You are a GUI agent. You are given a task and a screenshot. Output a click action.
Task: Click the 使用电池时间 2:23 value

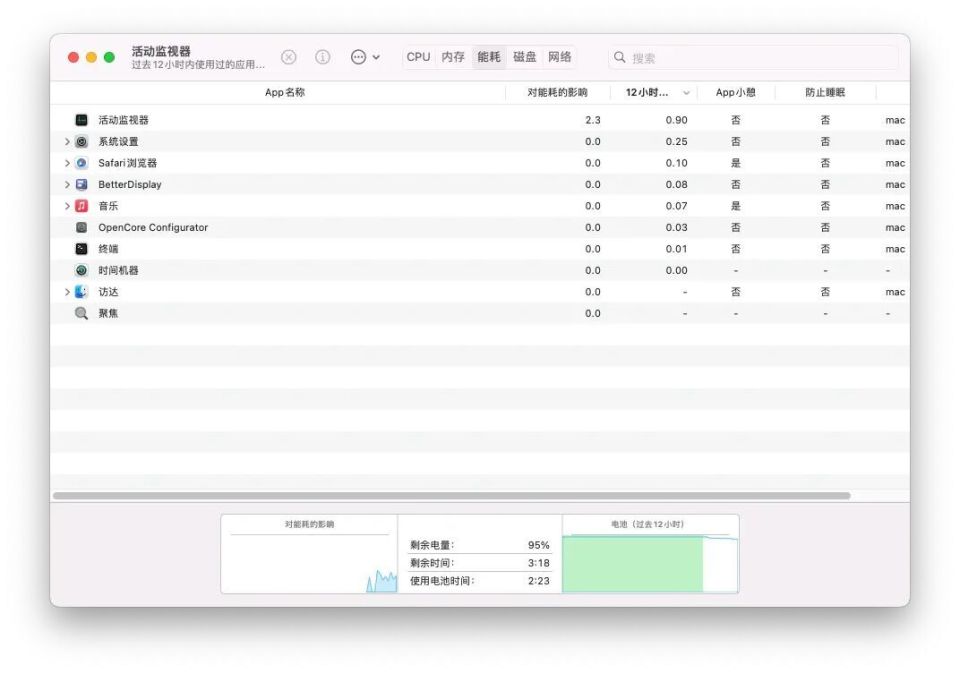click(x=538, y=581)
